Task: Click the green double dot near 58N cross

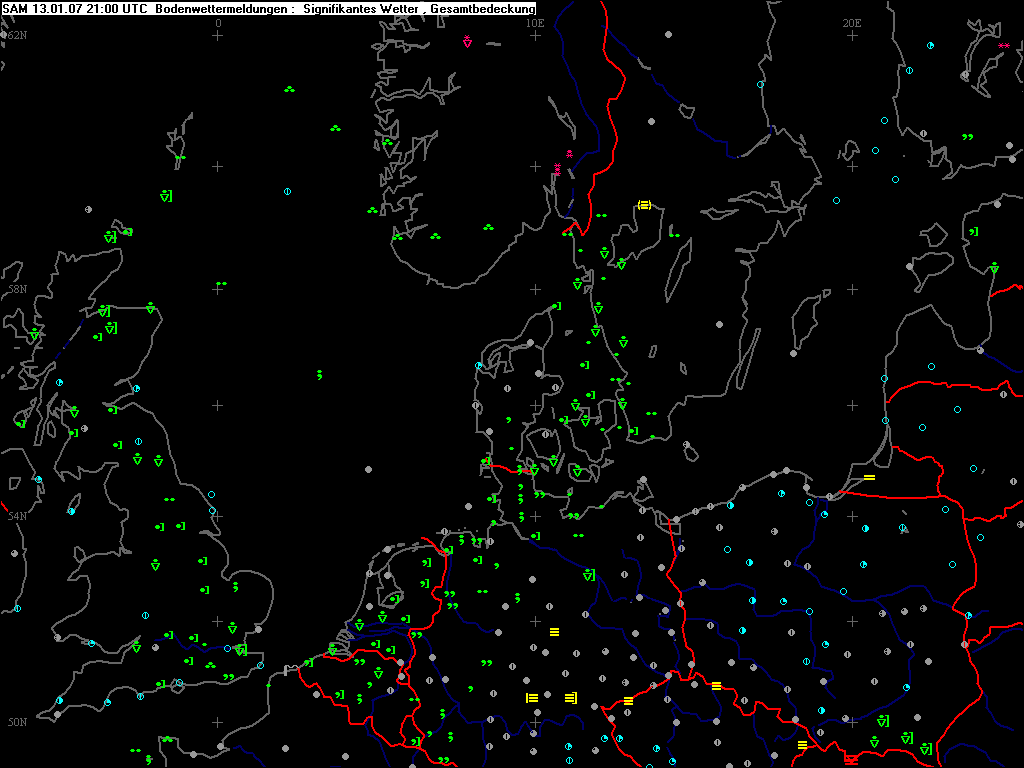Action: click(x=221, y=284)
